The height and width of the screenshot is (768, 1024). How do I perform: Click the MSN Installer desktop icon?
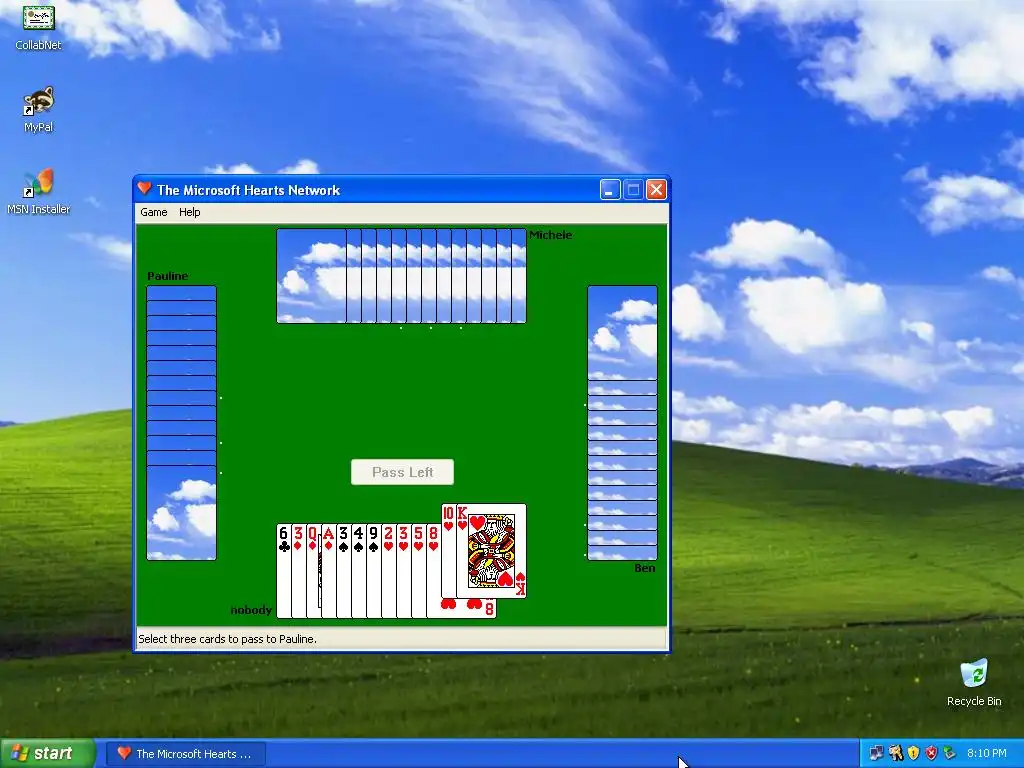tap(39, 192)
